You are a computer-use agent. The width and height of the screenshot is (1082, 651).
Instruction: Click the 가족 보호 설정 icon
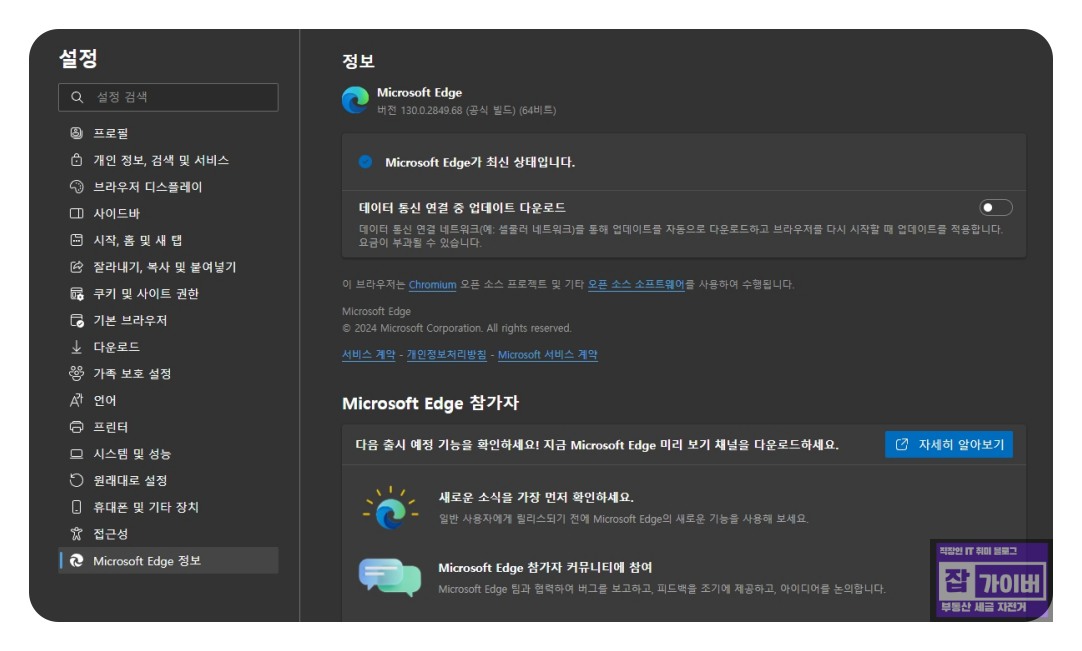click(77, 373)
